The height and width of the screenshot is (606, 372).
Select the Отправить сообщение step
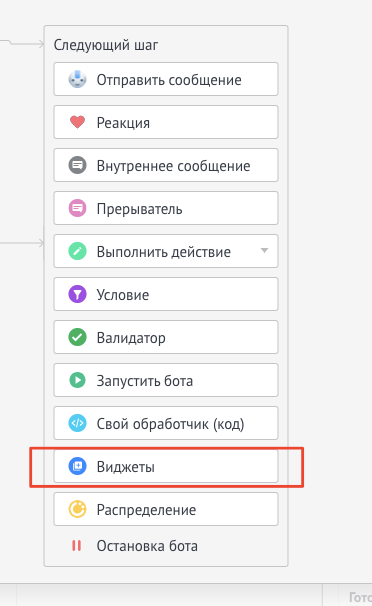[x=166, y=79]
